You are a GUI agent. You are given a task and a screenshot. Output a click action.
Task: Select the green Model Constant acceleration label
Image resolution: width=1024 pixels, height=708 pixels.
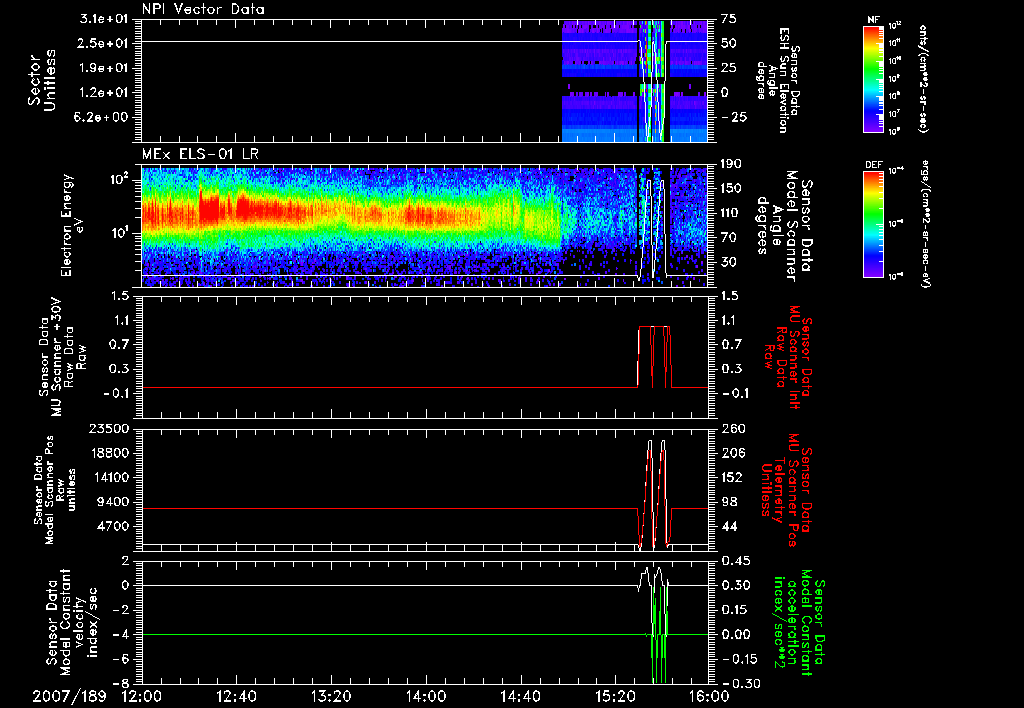[801, 624]
